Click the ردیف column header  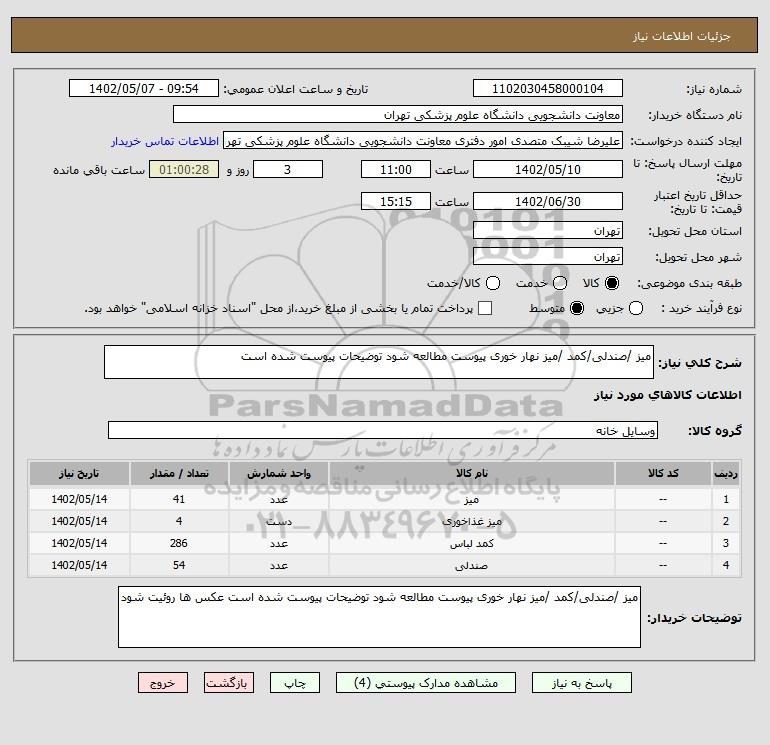726,473
